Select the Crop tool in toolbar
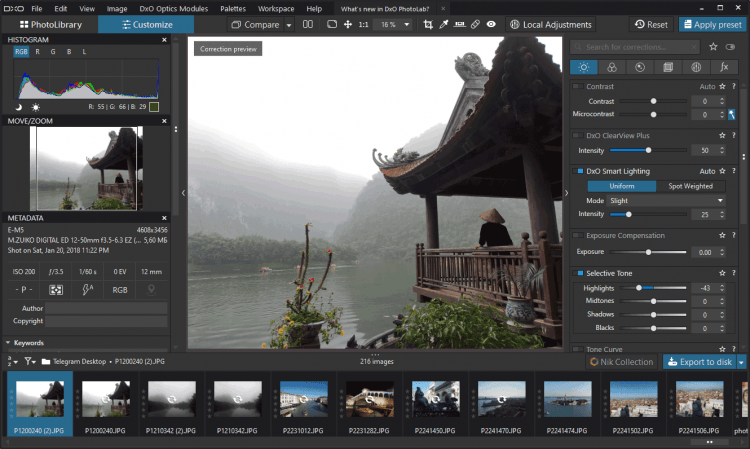This screenshot has width=750, height=449. click(428, 24)
